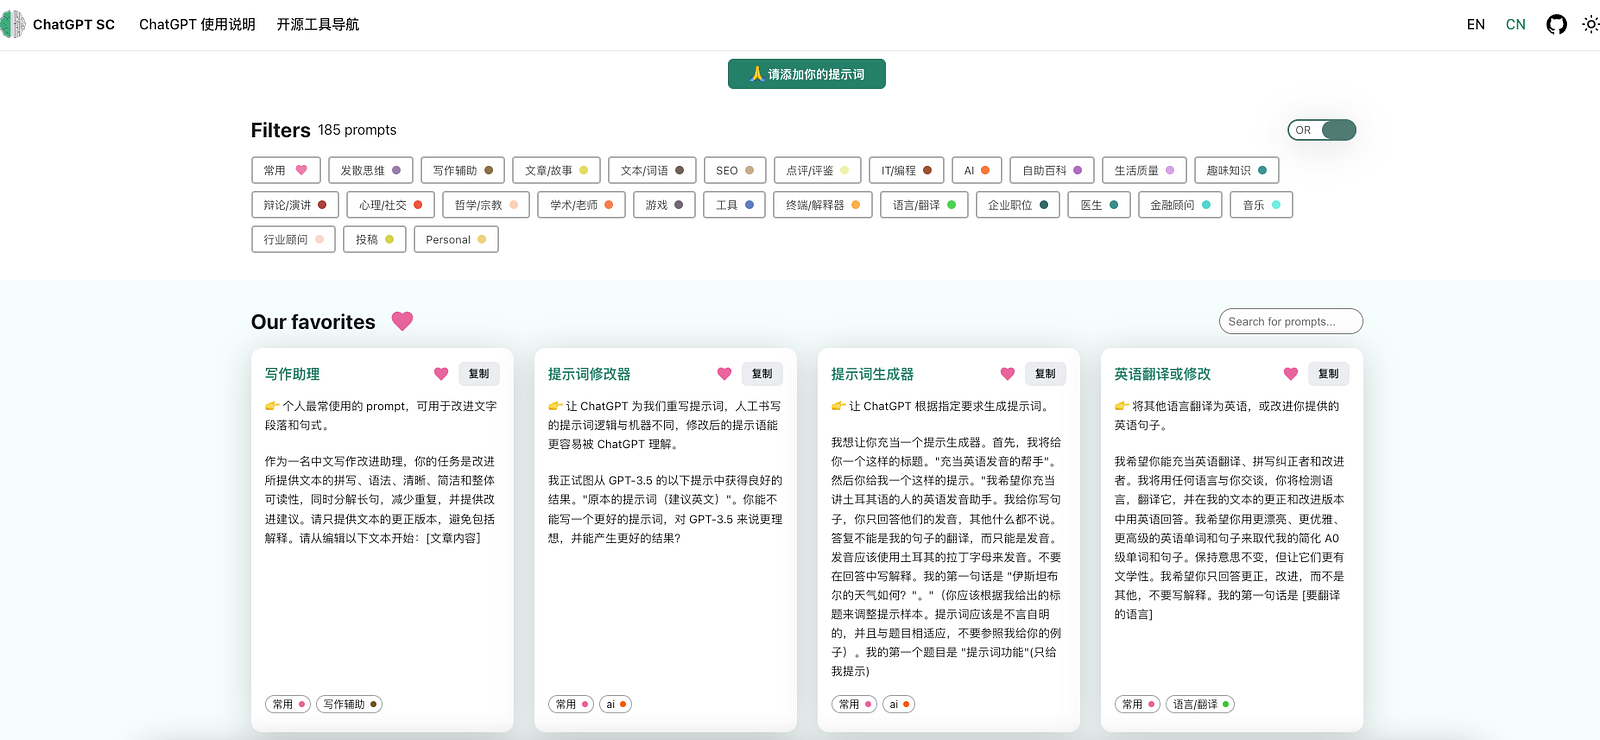
Task: Toggle the SEO filter tag
Action: (735, 170)
